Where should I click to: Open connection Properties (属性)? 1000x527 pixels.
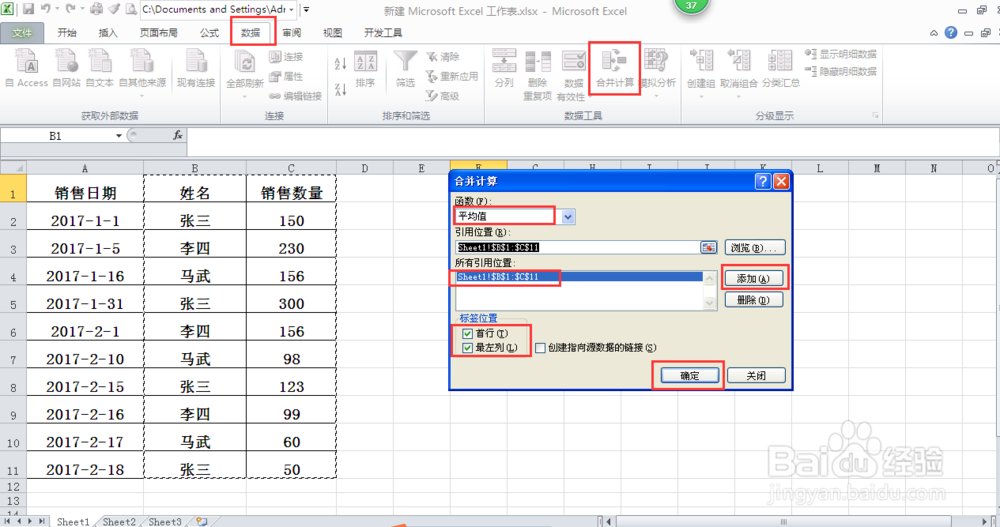coord(286,77)
